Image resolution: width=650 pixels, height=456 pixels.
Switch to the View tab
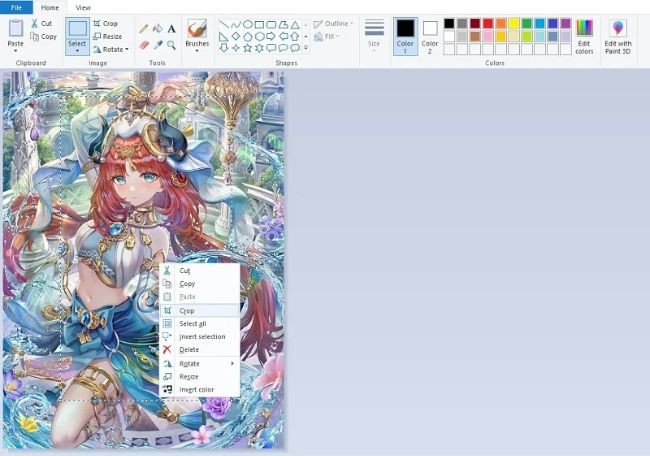82,7
